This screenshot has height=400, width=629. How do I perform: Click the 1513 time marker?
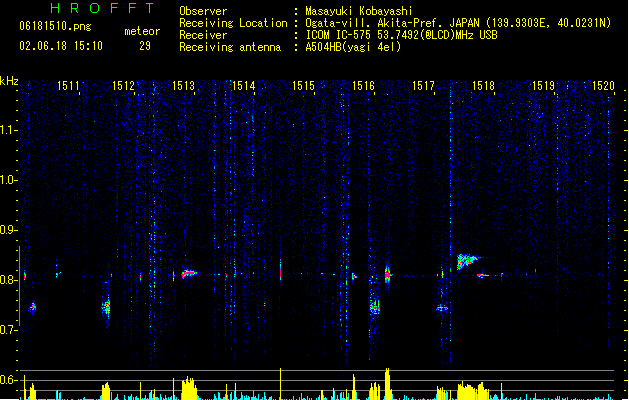[183, 86]
